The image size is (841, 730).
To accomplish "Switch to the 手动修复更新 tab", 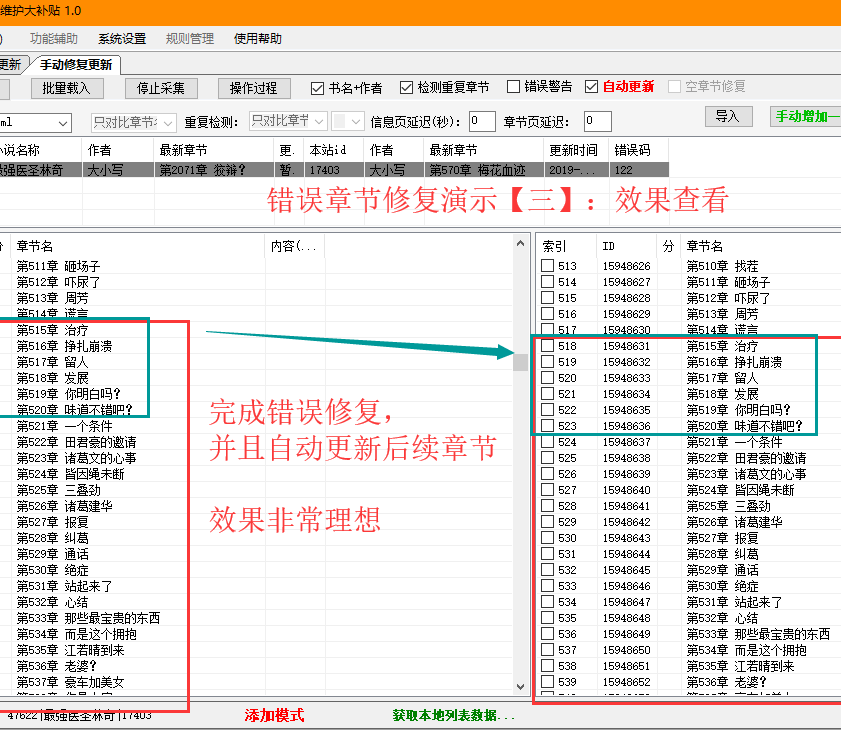I will click(x=76, y=65).
